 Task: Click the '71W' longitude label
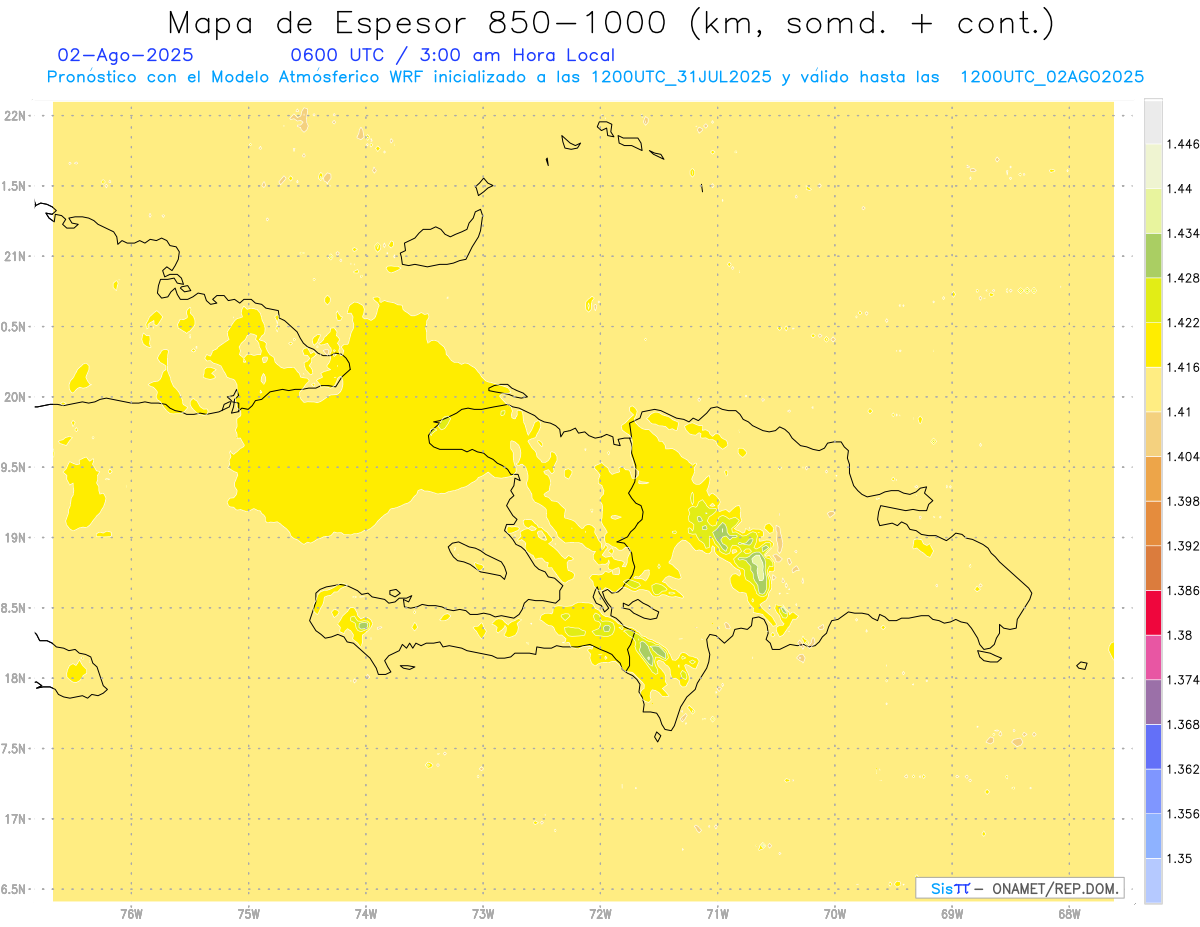point(717,914)
